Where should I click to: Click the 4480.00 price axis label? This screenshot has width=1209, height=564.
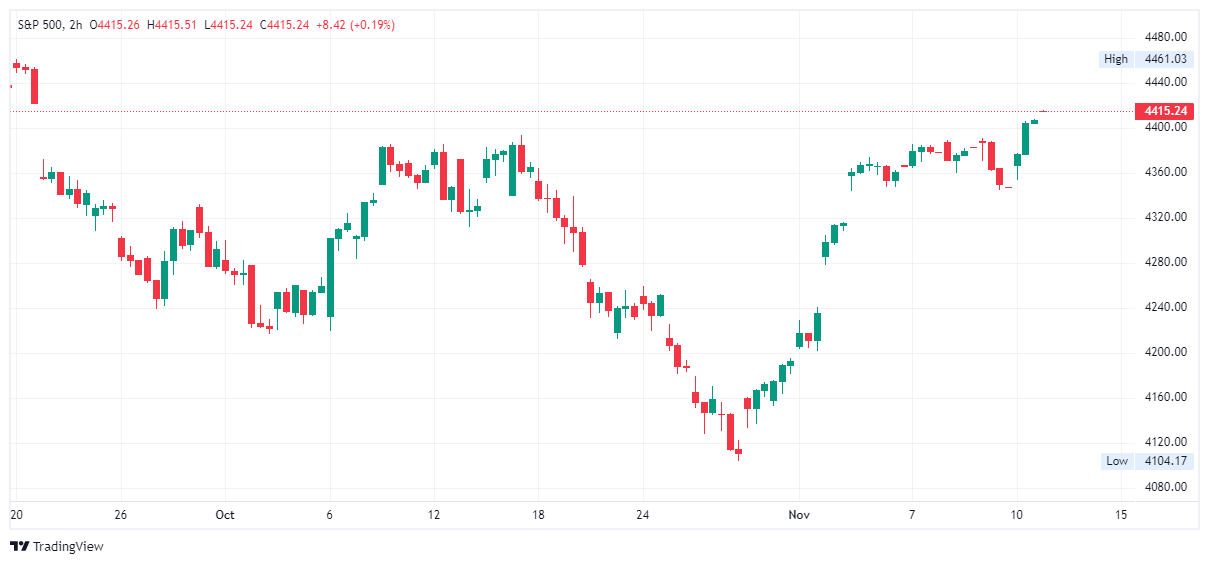[x=1165, y=36]
